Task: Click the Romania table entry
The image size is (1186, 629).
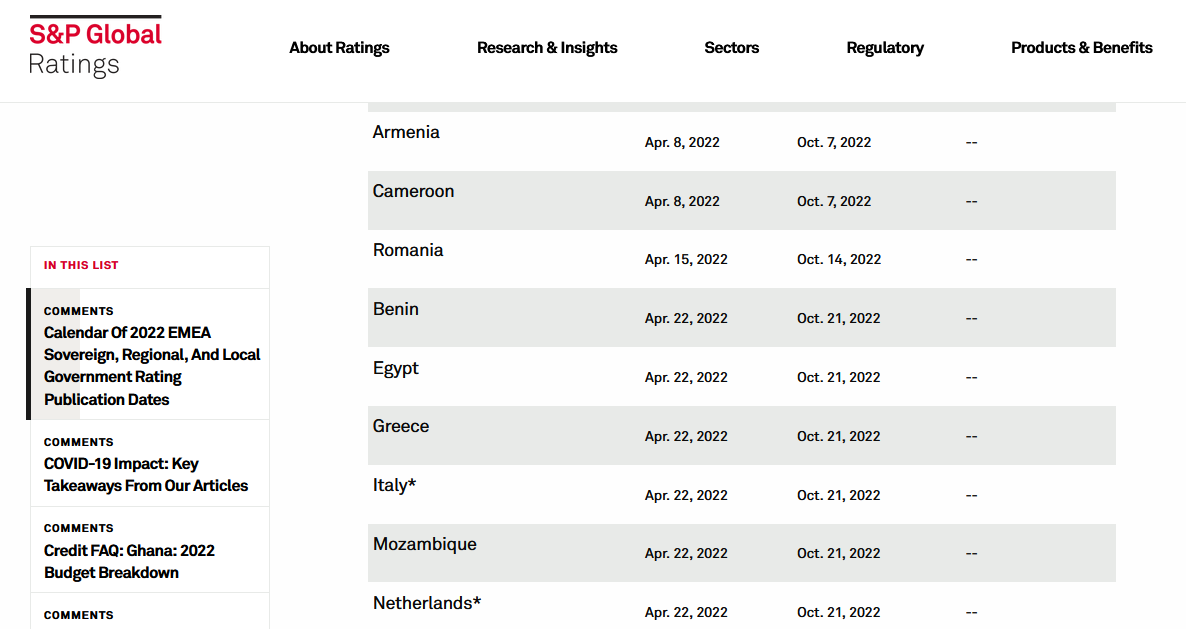Action: tap(408, 250)
